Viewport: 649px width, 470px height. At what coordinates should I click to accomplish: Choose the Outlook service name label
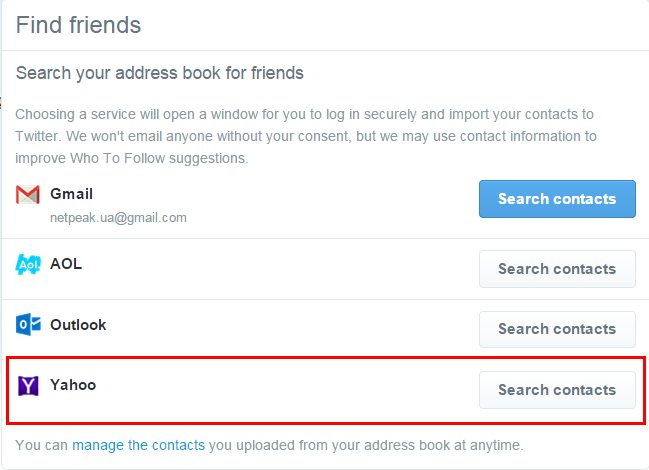coord(78,325)
